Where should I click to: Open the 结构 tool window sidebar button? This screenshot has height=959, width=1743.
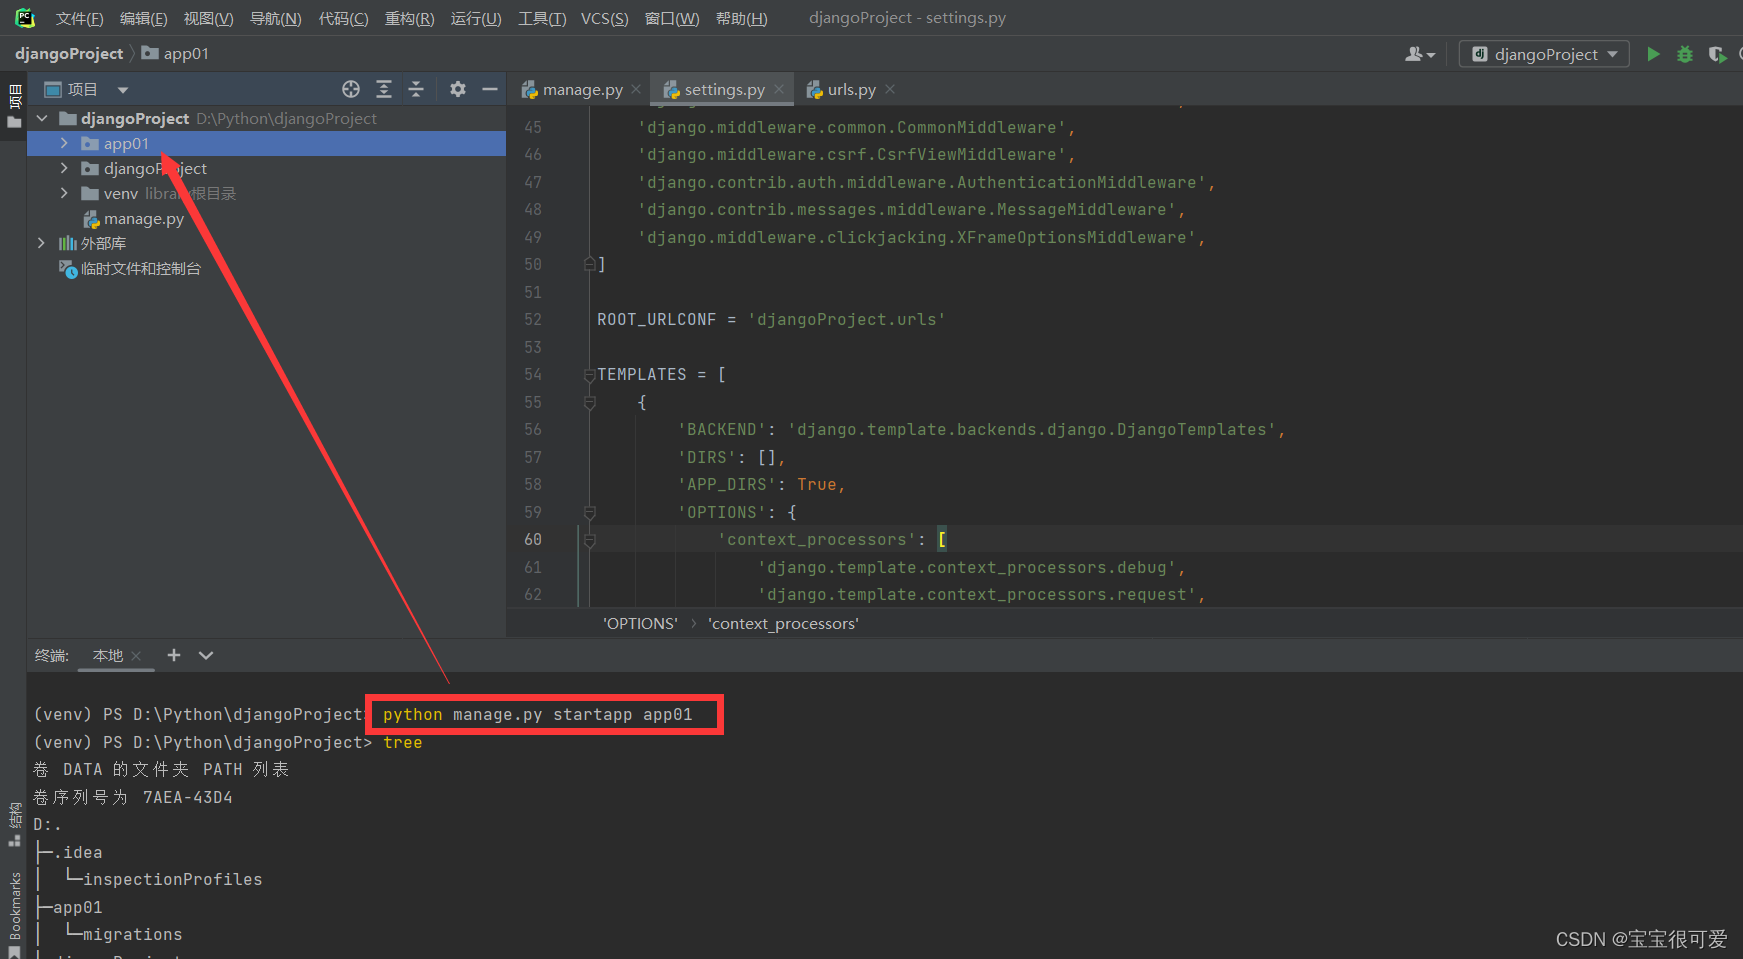14,826
